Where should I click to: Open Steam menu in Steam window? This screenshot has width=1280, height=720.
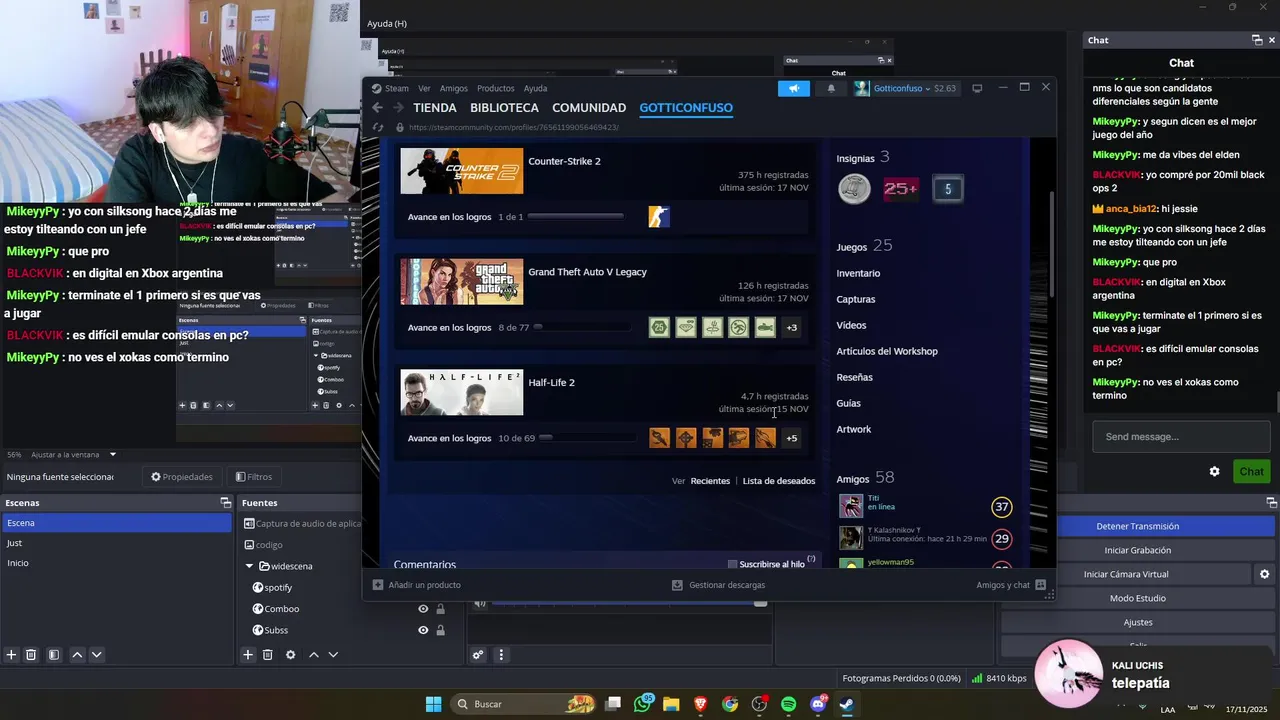coord(396,88)
